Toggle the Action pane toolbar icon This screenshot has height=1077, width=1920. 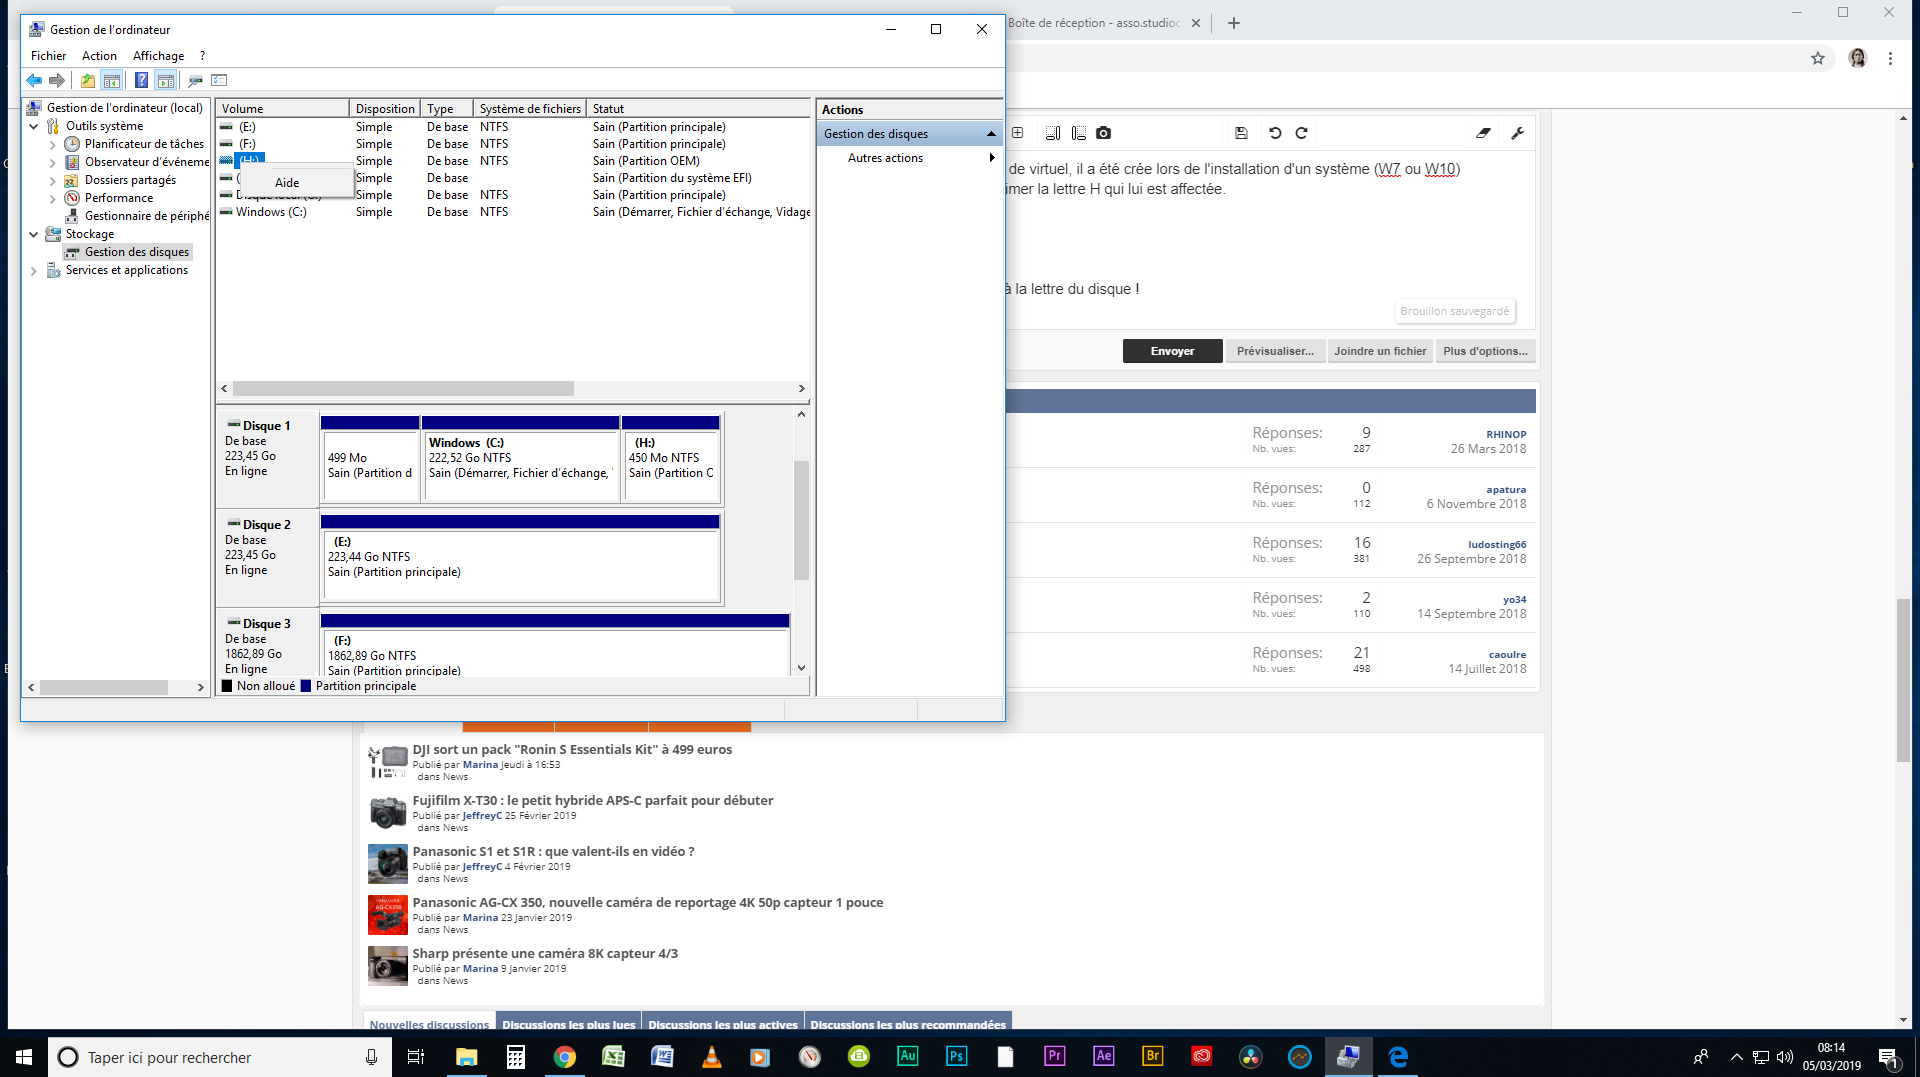(166, 80)
